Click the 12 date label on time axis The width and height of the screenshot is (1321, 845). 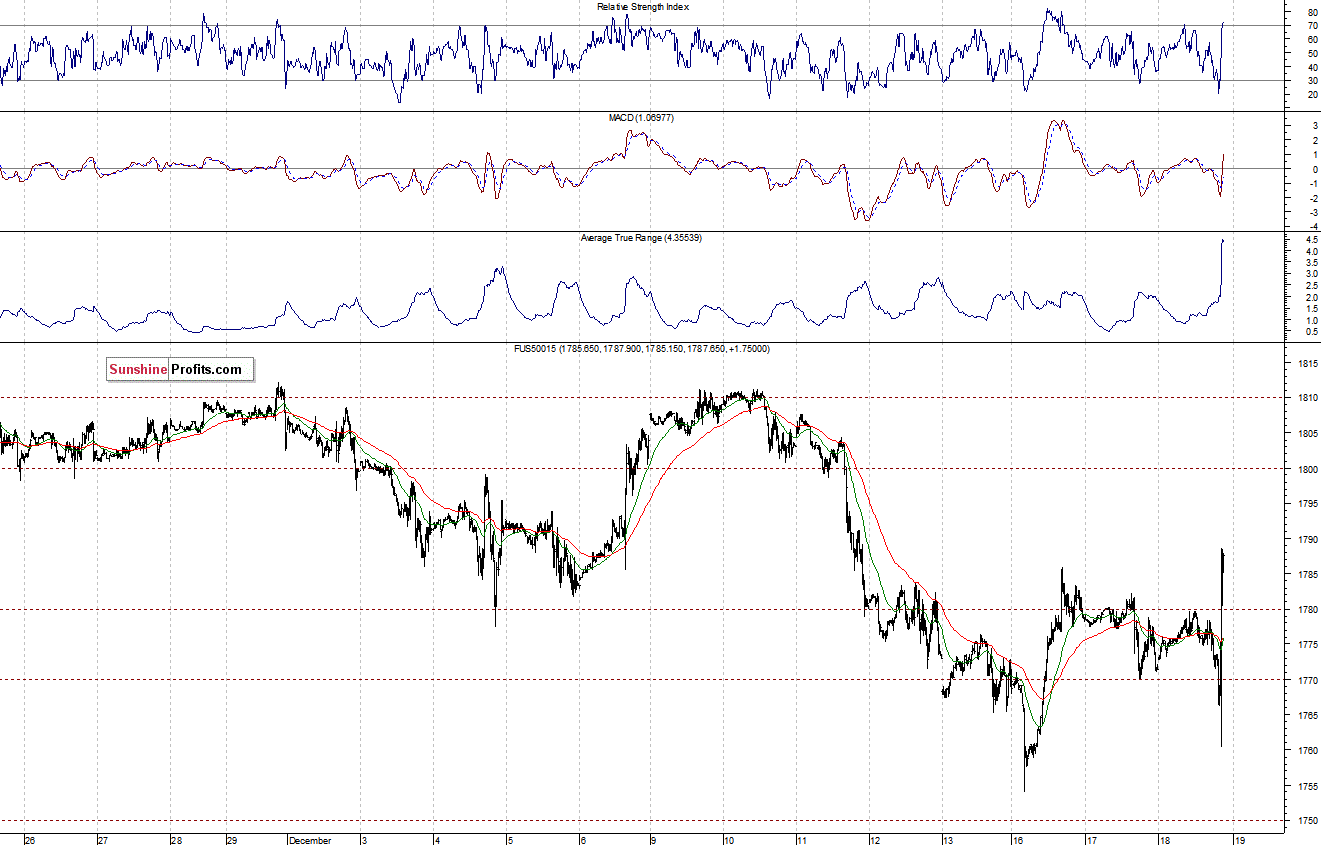point(874,840)
